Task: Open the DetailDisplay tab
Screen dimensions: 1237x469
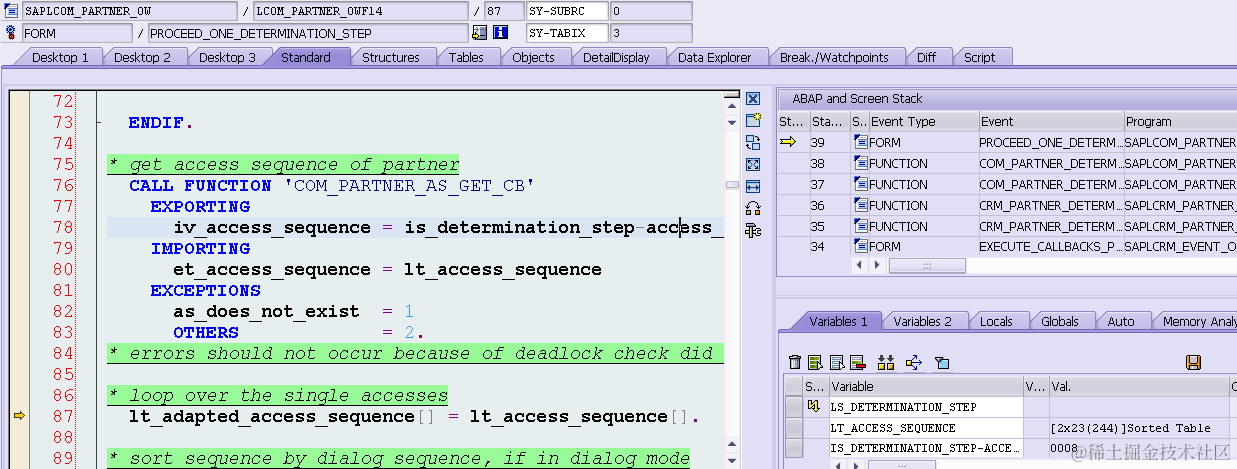Action: pos(616,57)
